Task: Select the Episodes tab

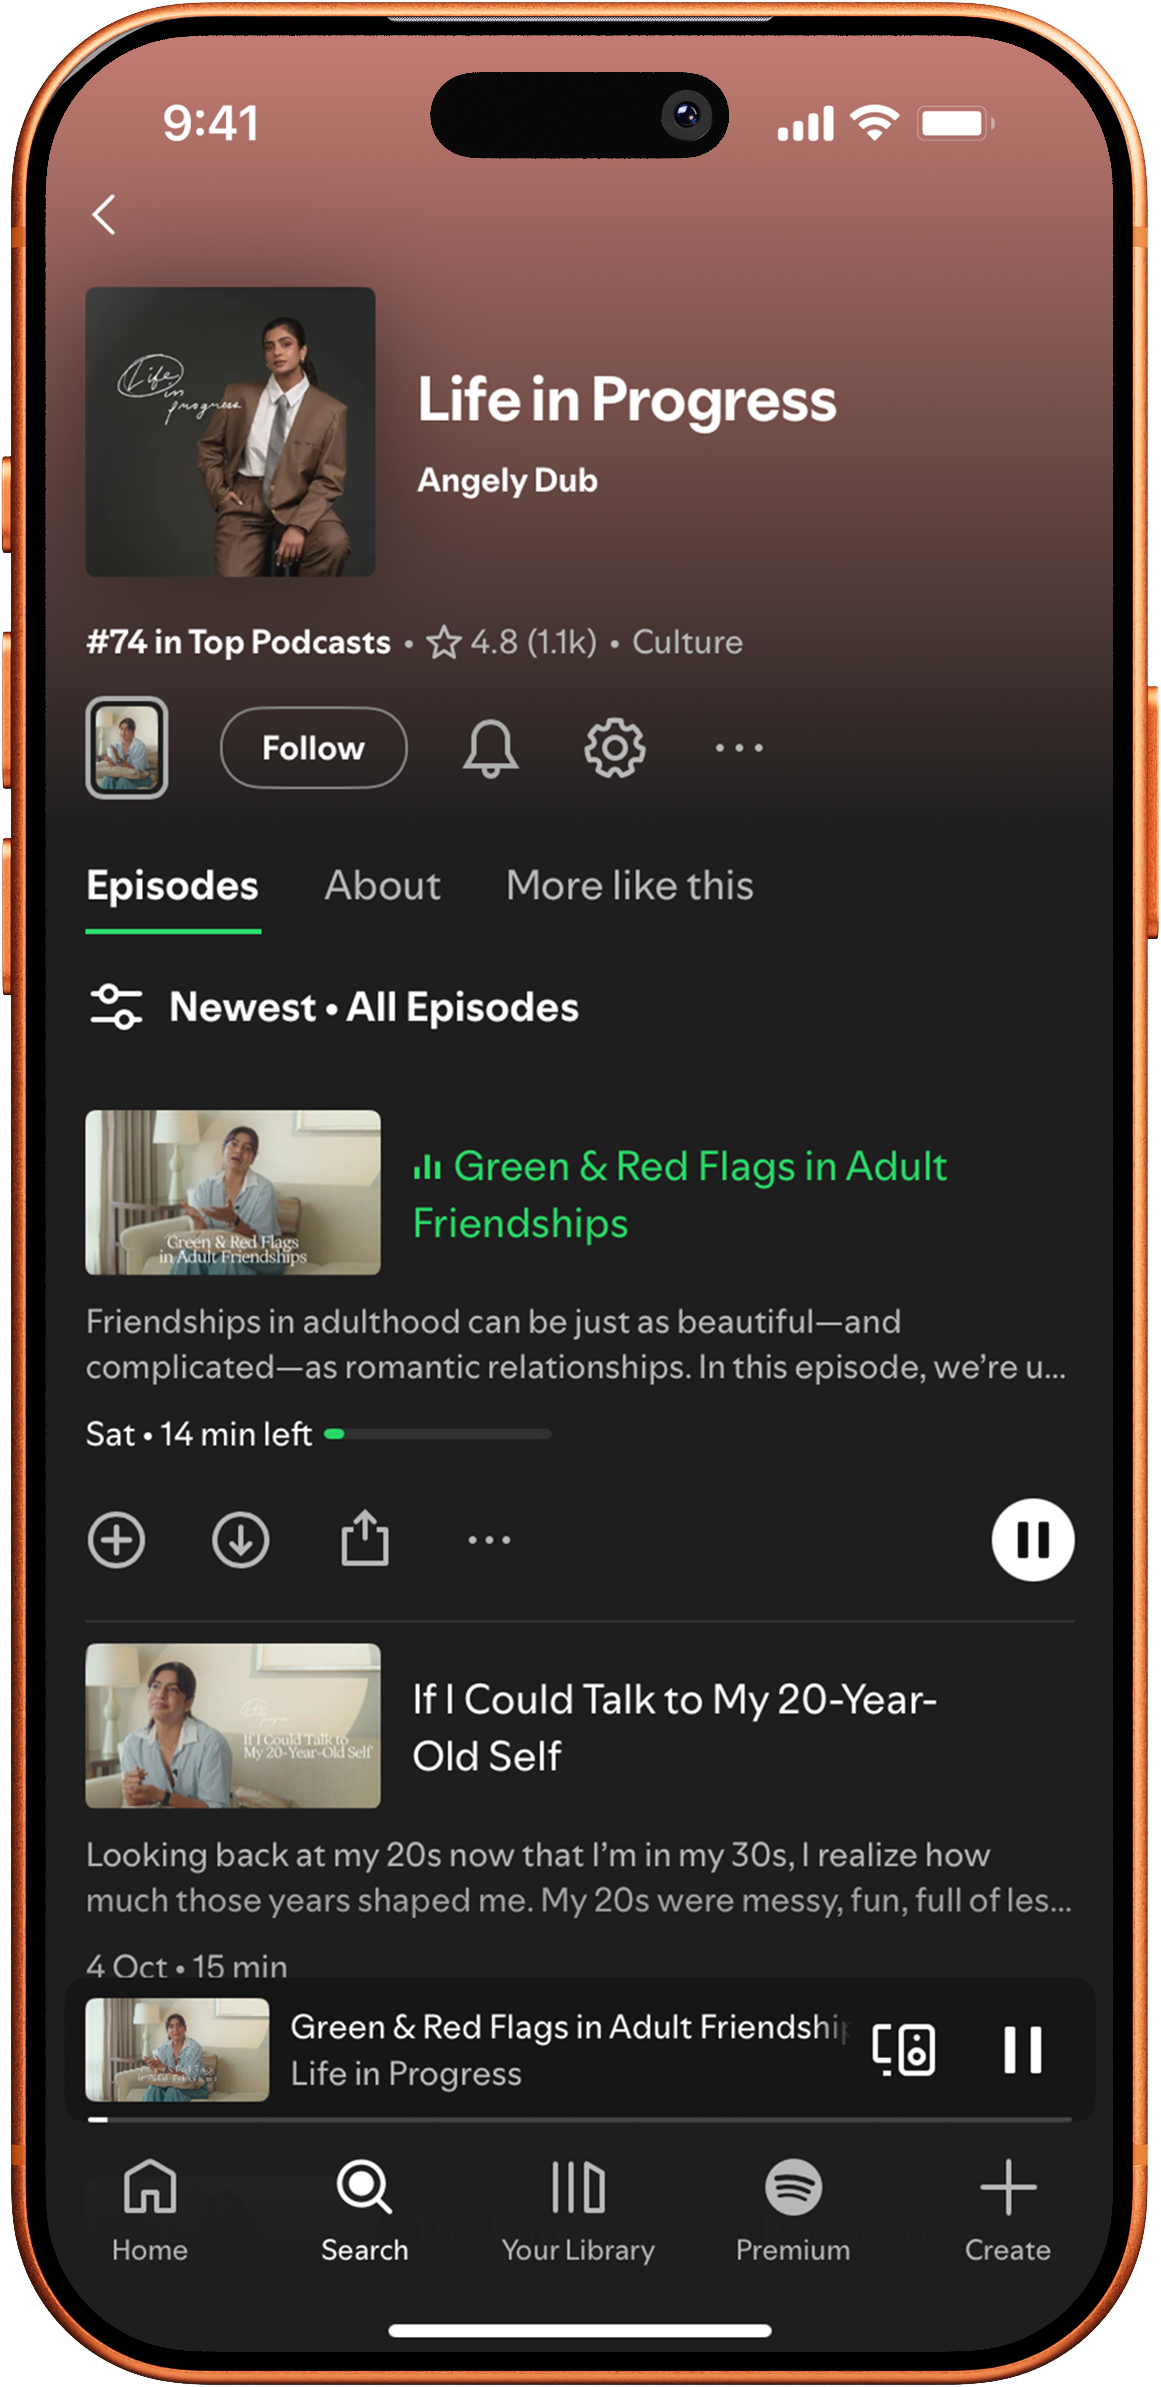Action: point(173,887)
